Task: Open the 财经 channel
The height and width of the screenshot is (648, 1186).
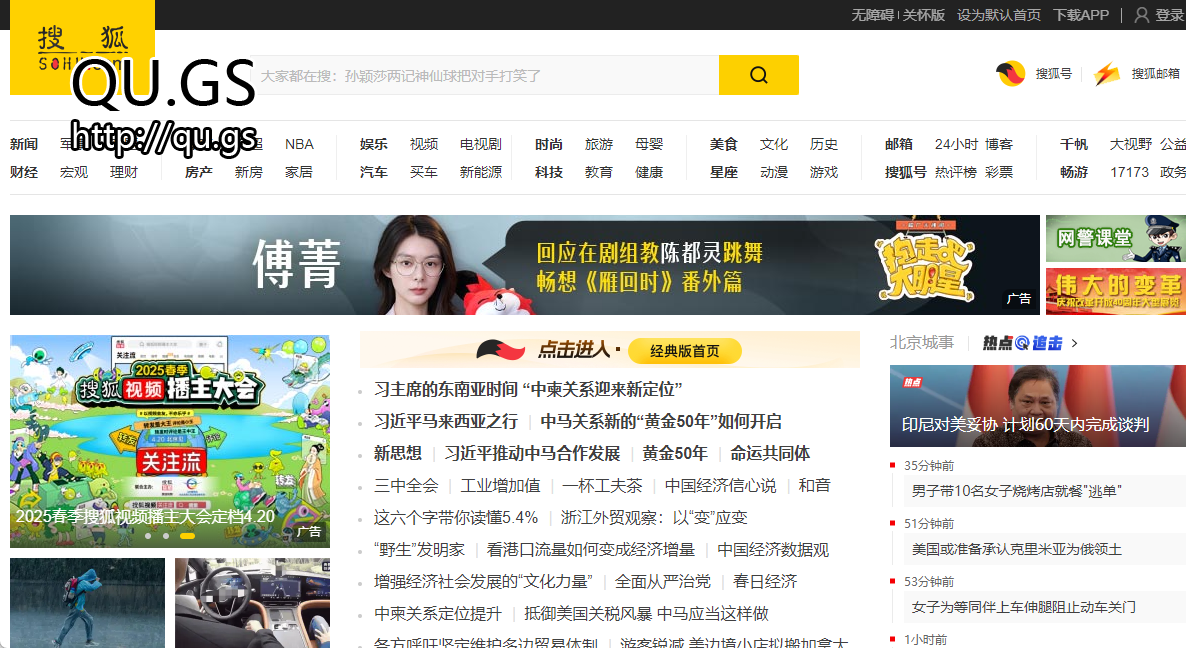Action: pos(24,172)
